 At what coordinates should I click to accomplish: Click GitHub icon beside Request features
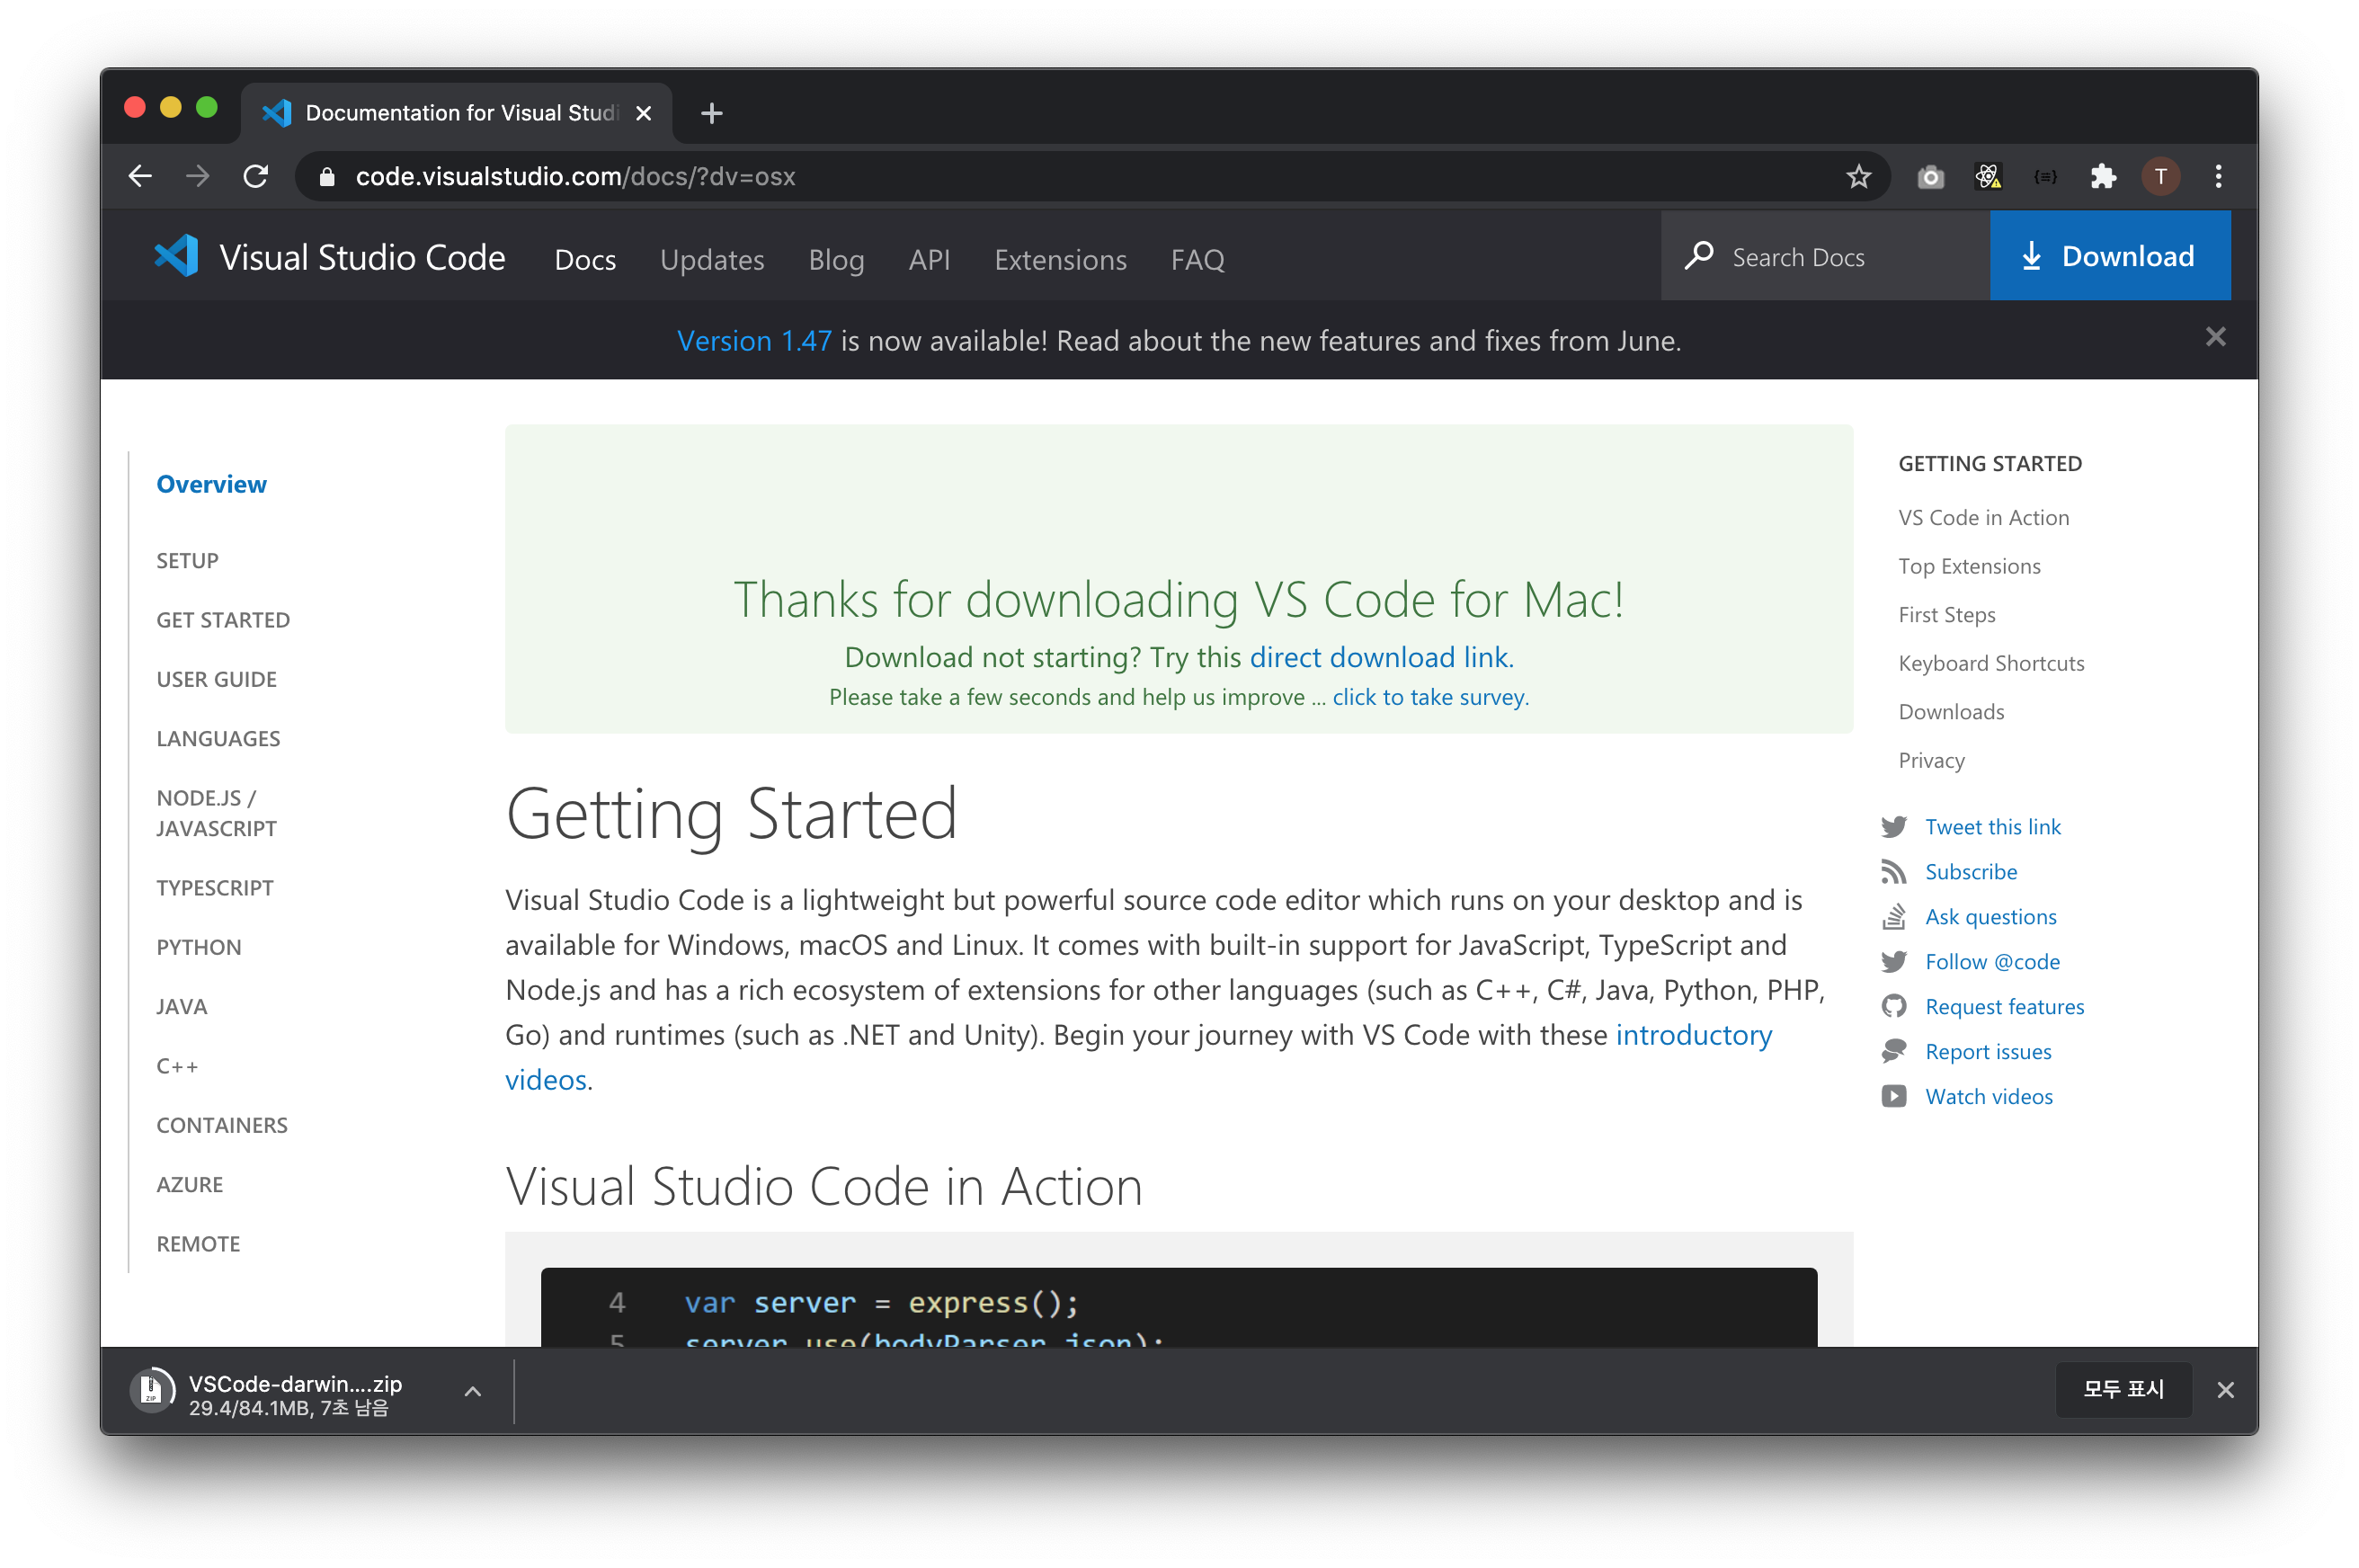[x=1893, y=1007]
